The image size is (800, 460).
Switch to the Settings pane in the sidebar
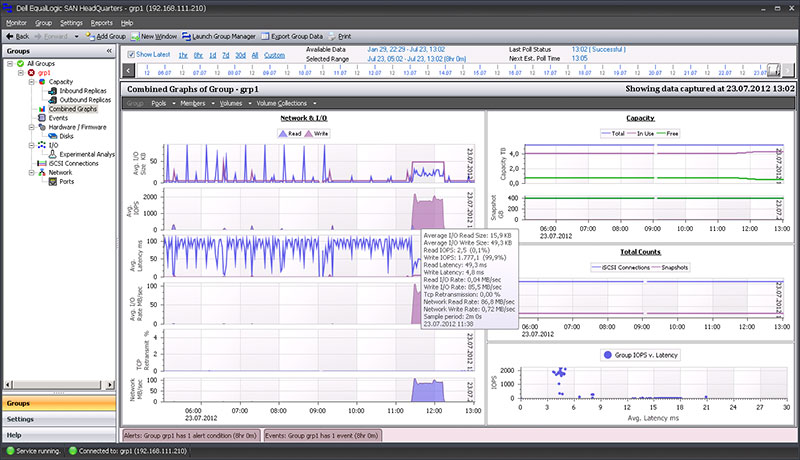click(59, 419)
